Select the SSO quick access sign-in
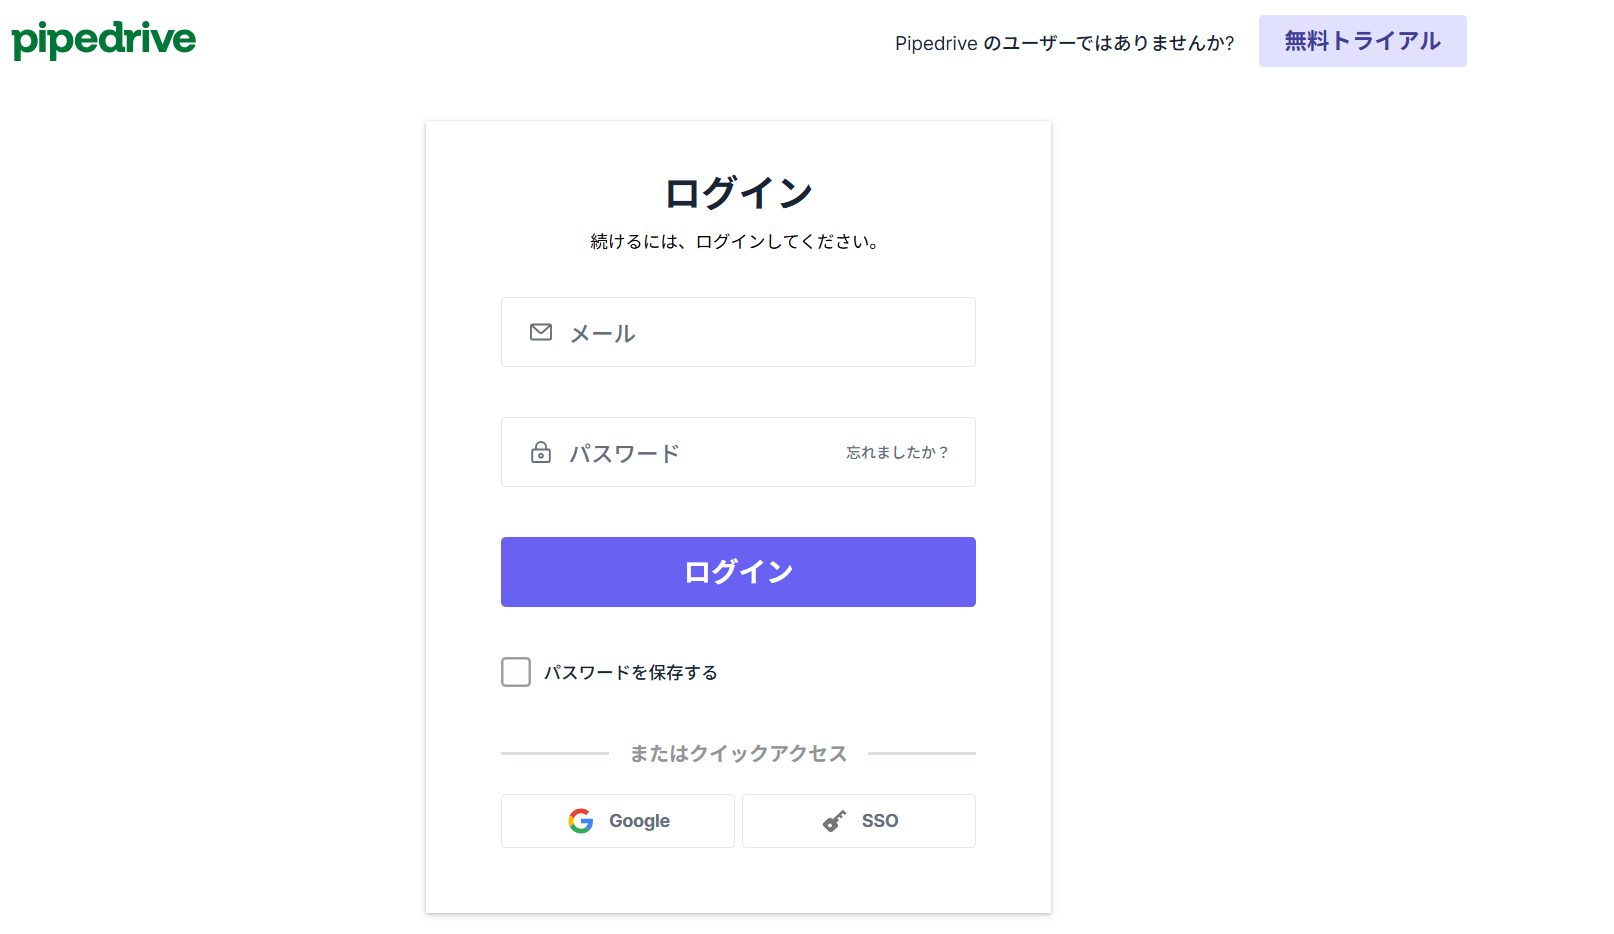 [858, 820]
